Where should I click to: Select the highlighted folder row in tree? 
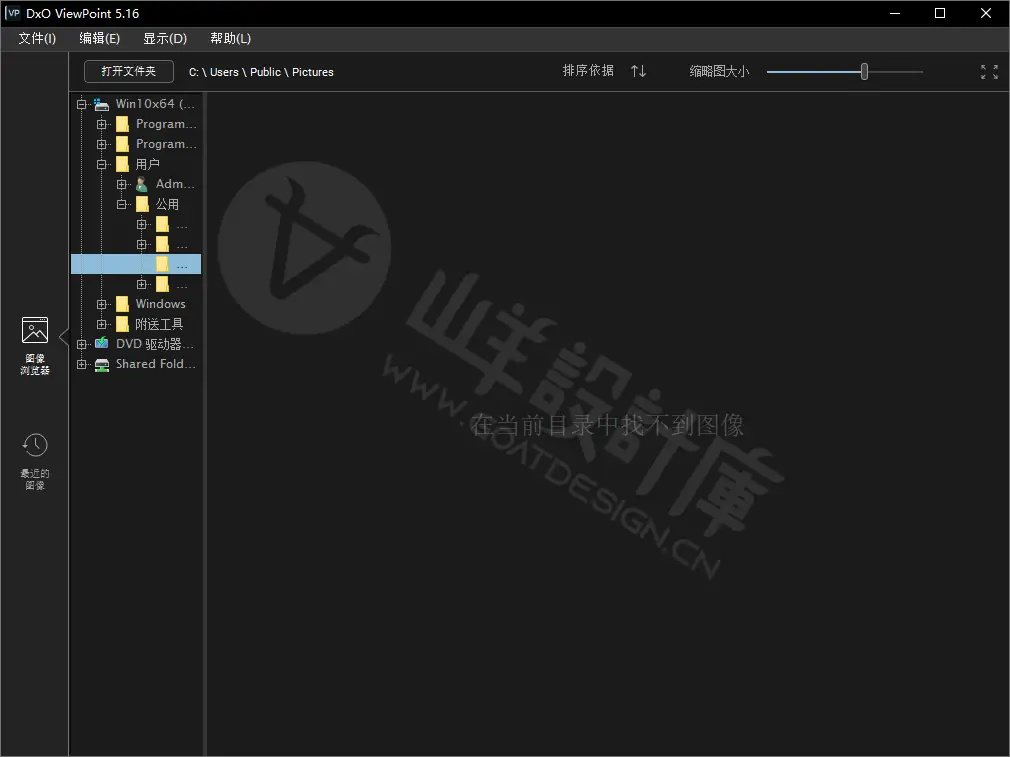point(136,264)
